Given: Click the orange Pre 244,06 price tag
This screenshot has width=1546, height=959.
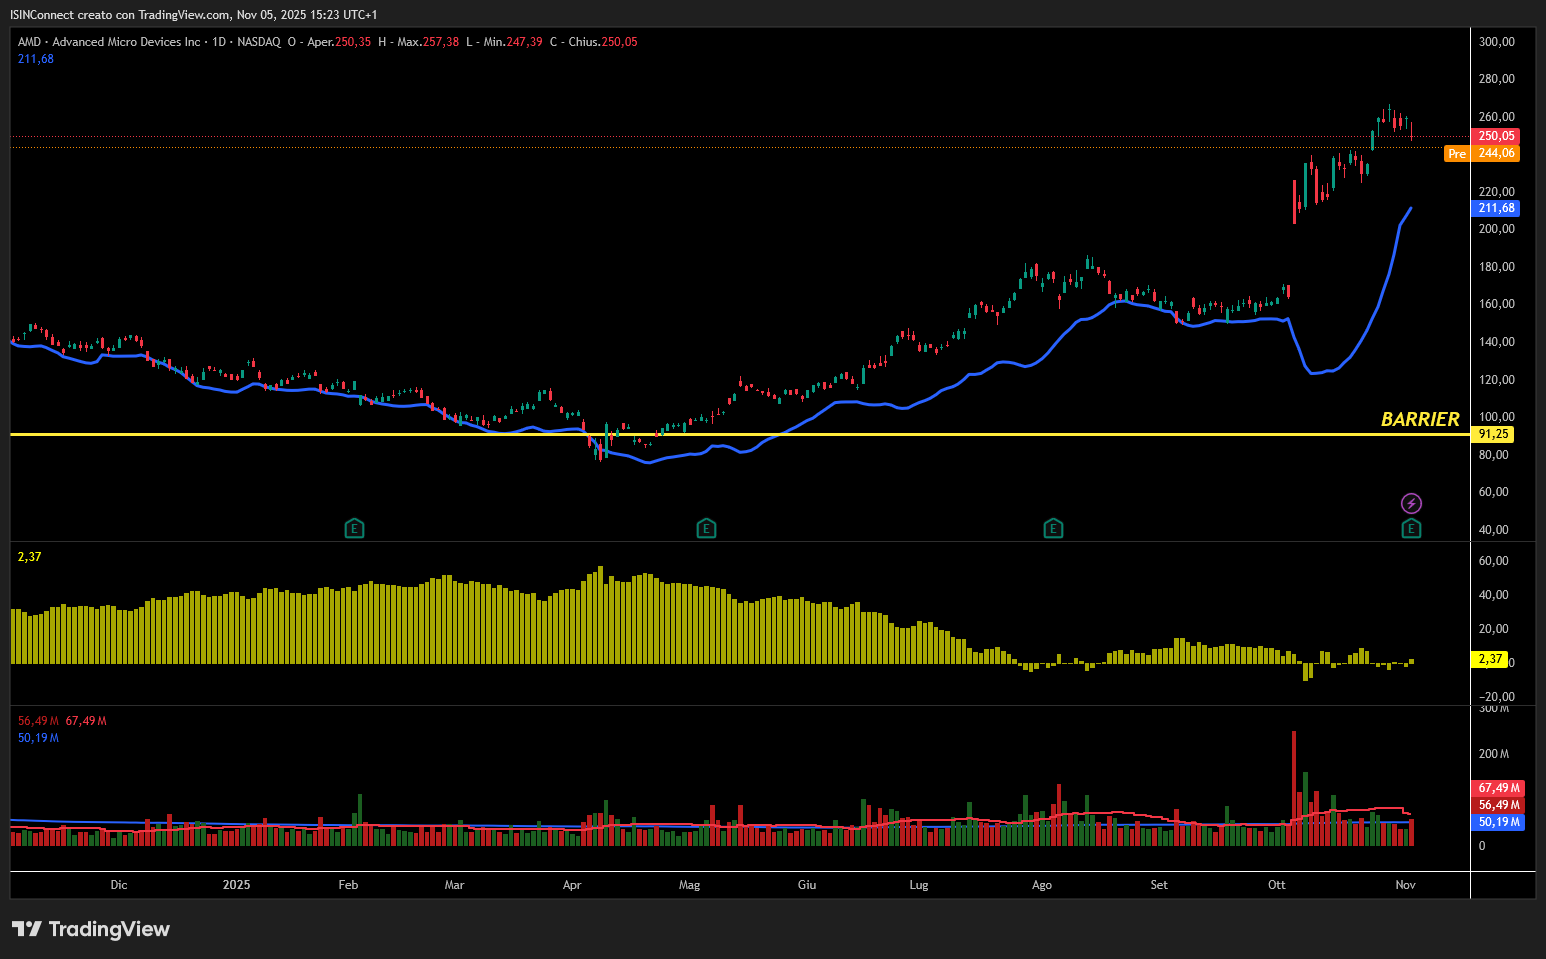Looking at the screenshot, I should click(1482, 153).
